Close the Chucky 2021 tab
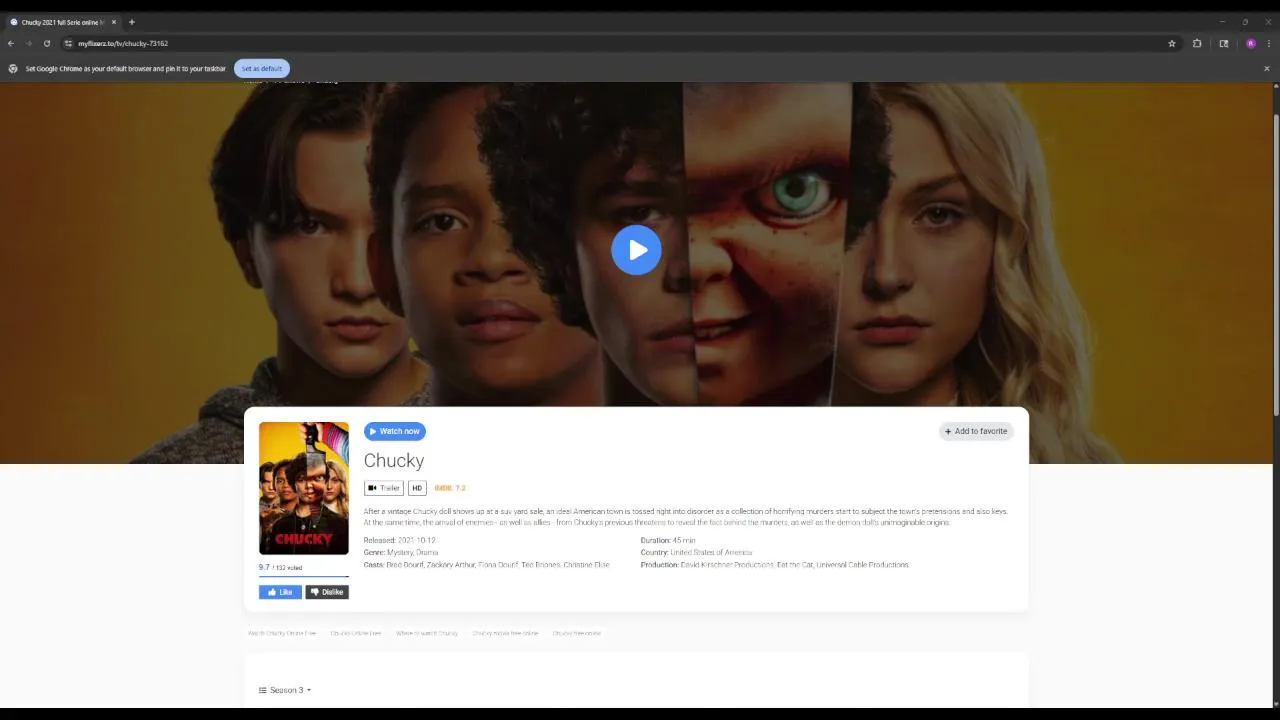The image size is (1280, 720). pos(113,22)
